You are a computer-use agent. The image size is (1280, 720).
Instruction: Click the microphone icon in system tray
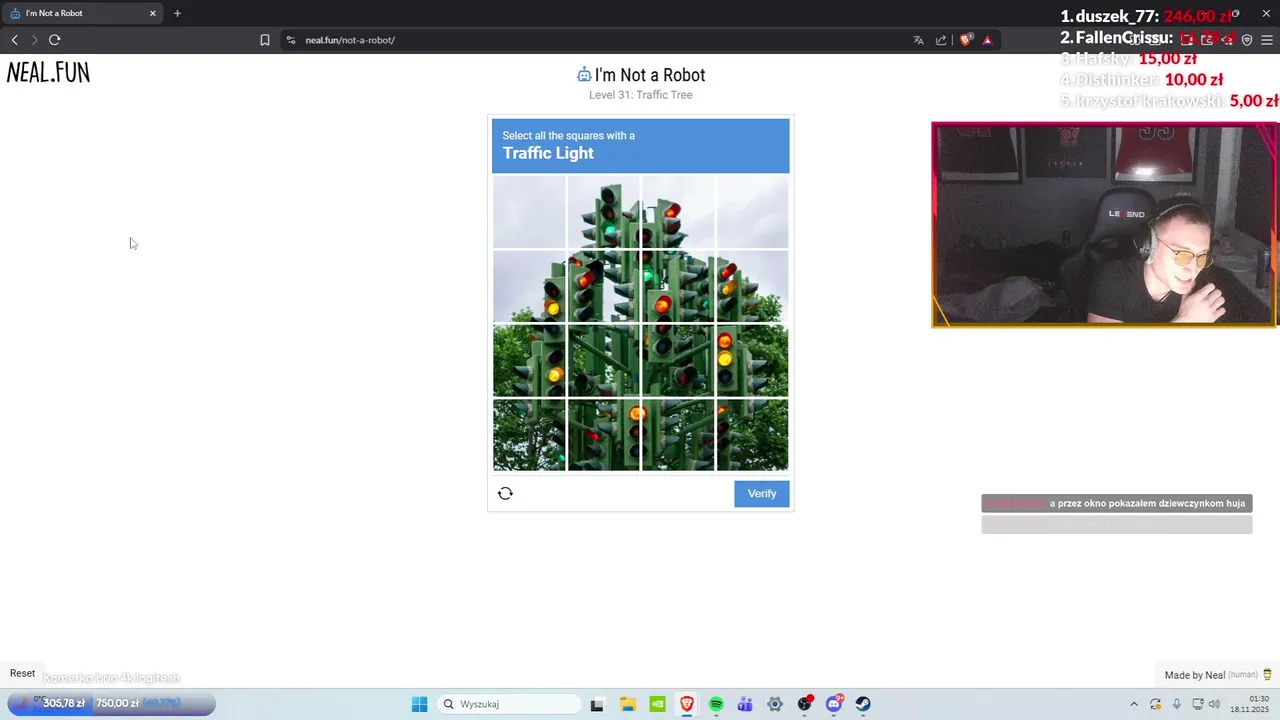click(x=1177, y=704)
